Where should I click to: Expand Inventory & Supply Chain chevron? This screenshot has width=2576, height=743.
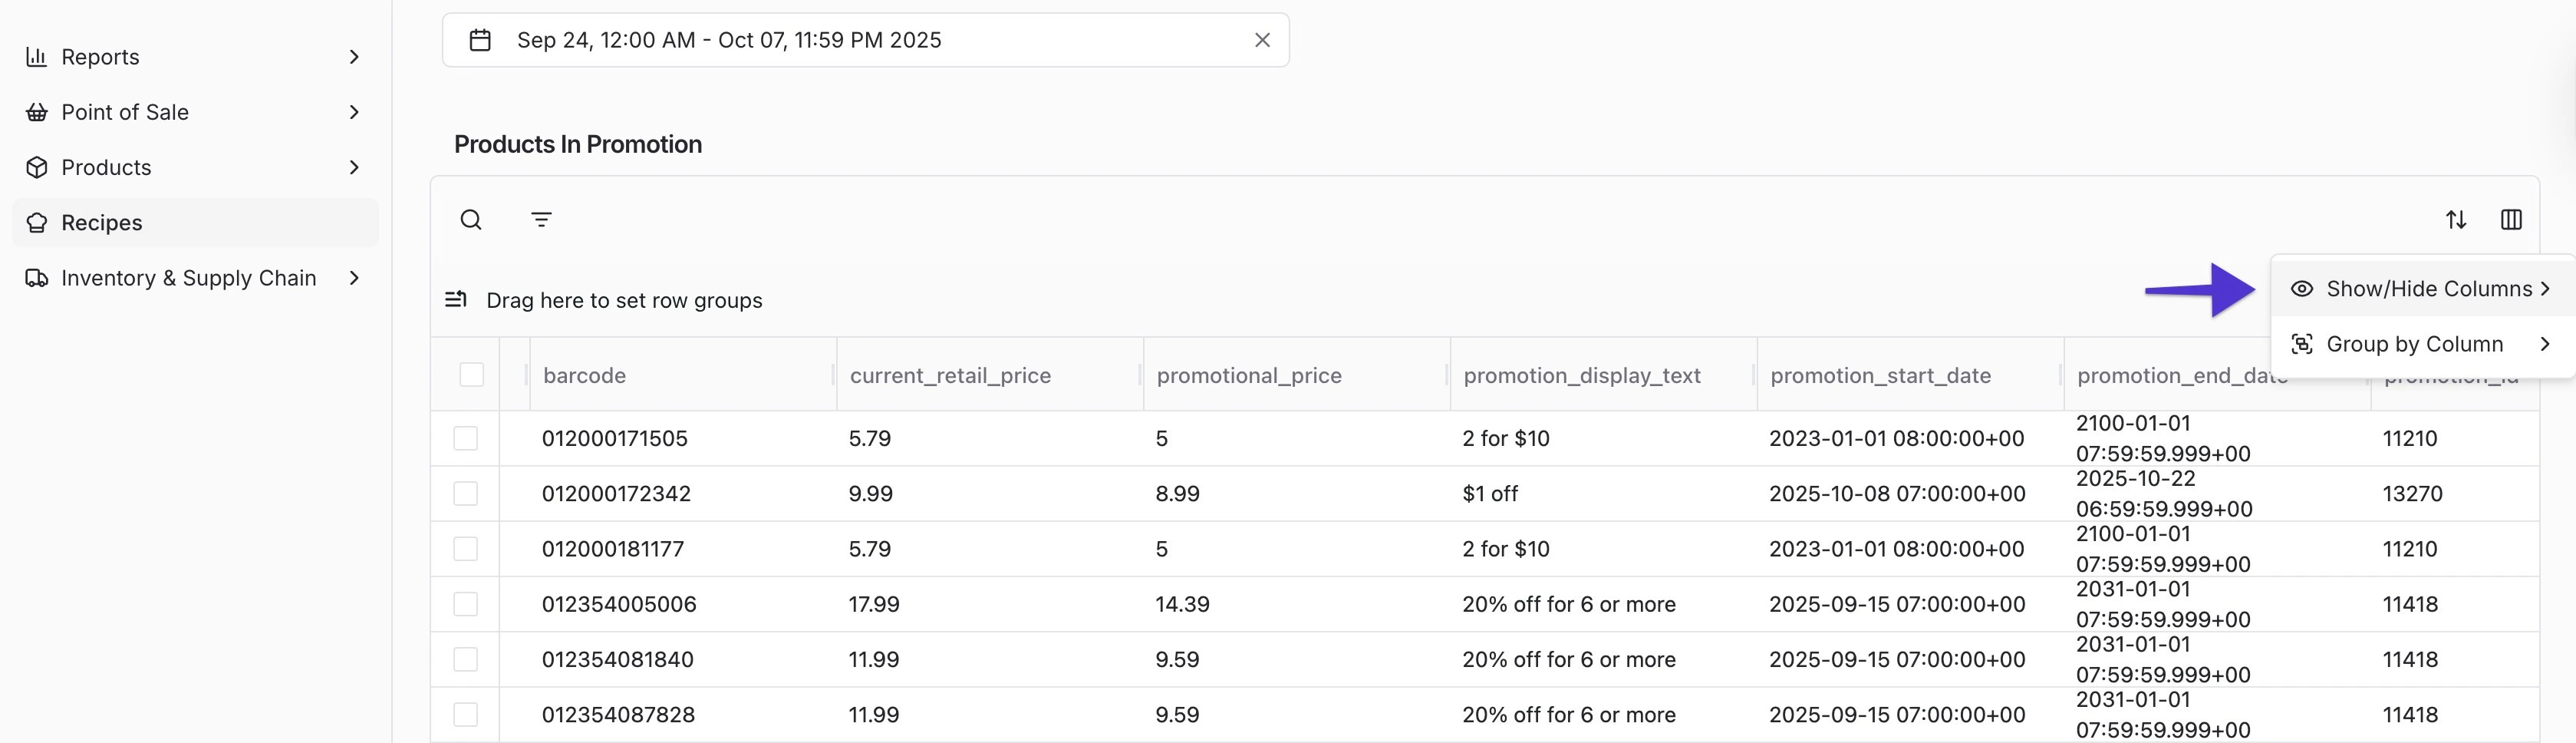[x=354, y=278]
